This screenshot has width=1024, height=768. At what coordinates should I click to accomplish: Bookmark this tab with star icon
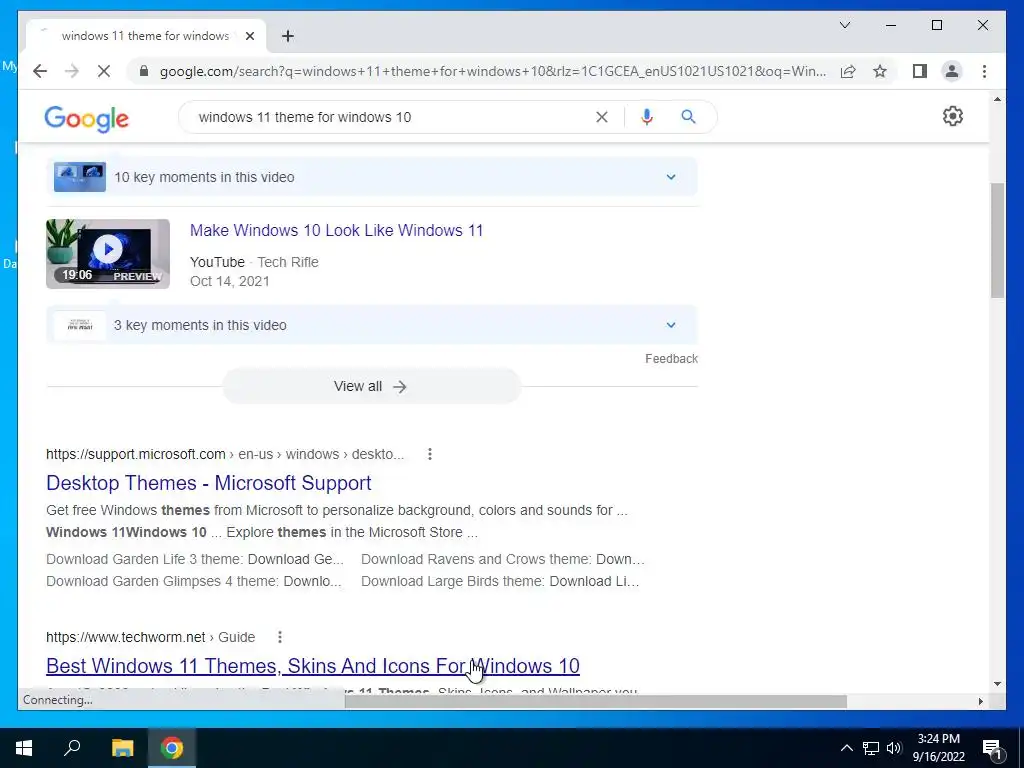click(880, 71)
